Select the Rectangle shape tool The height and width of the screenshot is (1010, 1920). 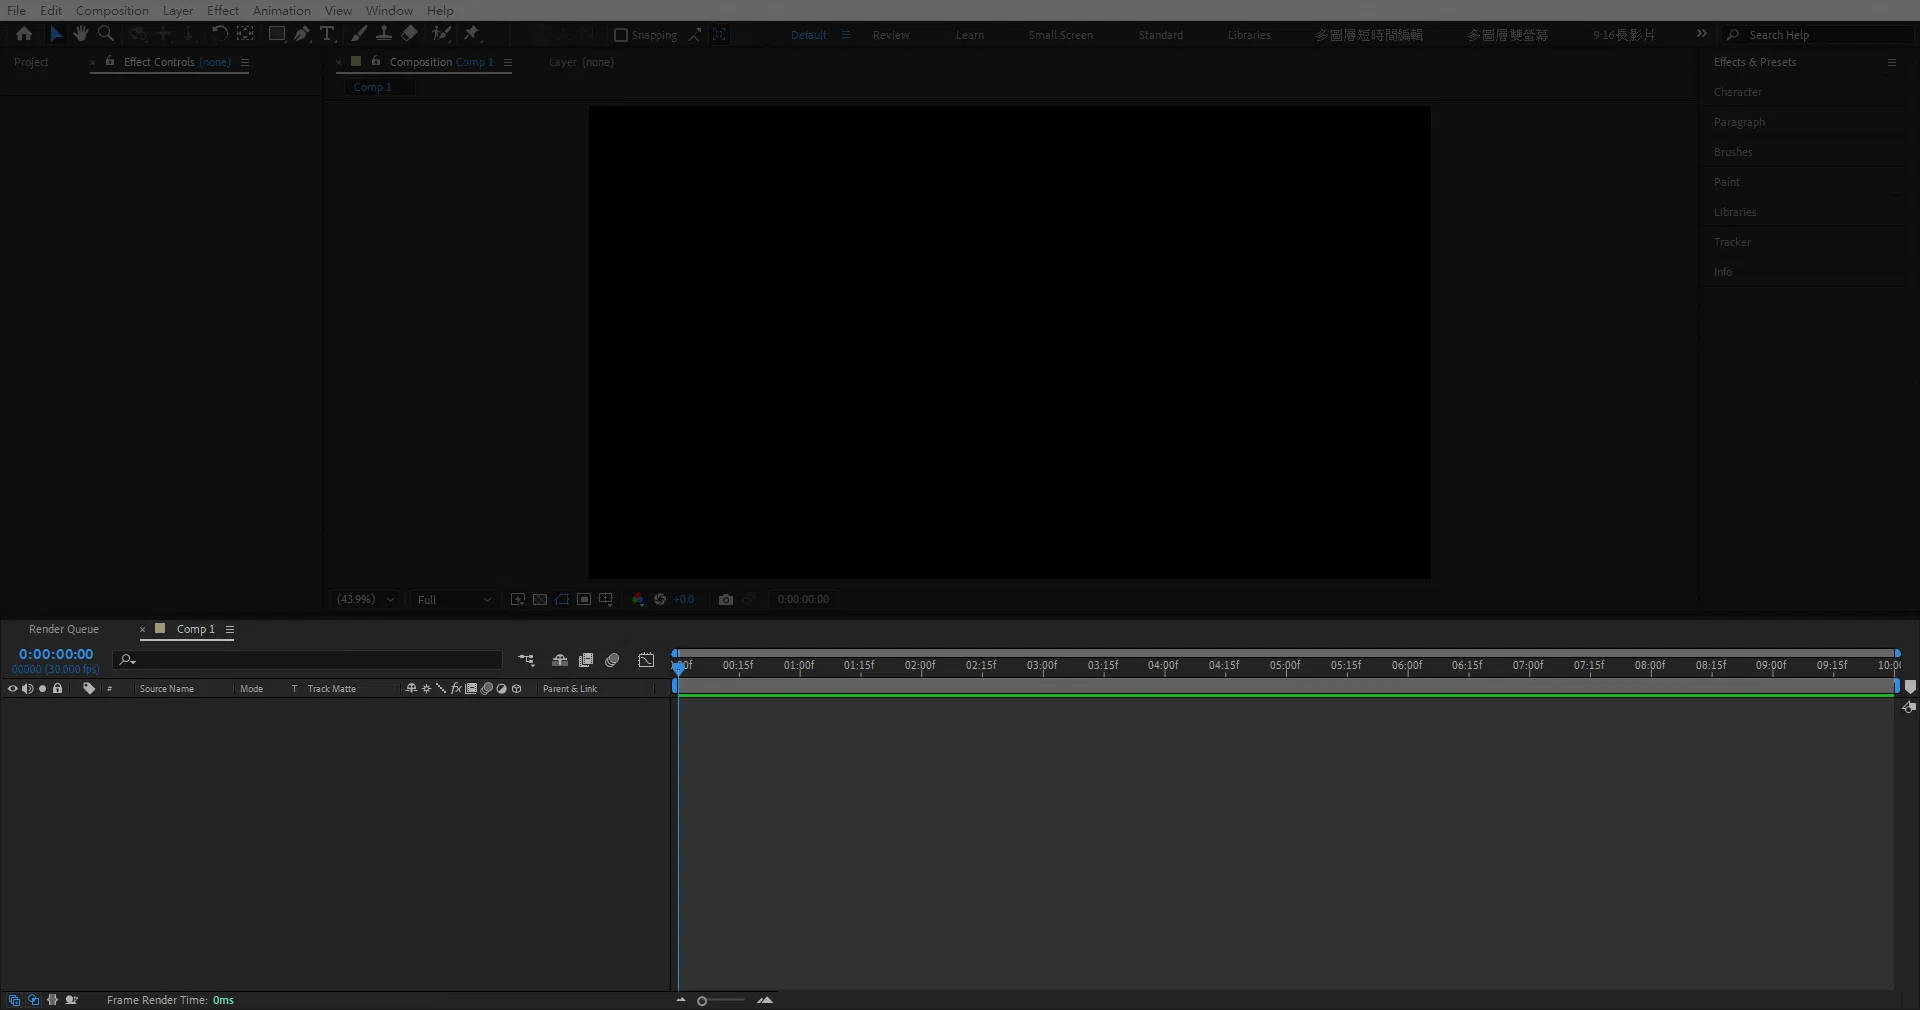pos(277,34)
